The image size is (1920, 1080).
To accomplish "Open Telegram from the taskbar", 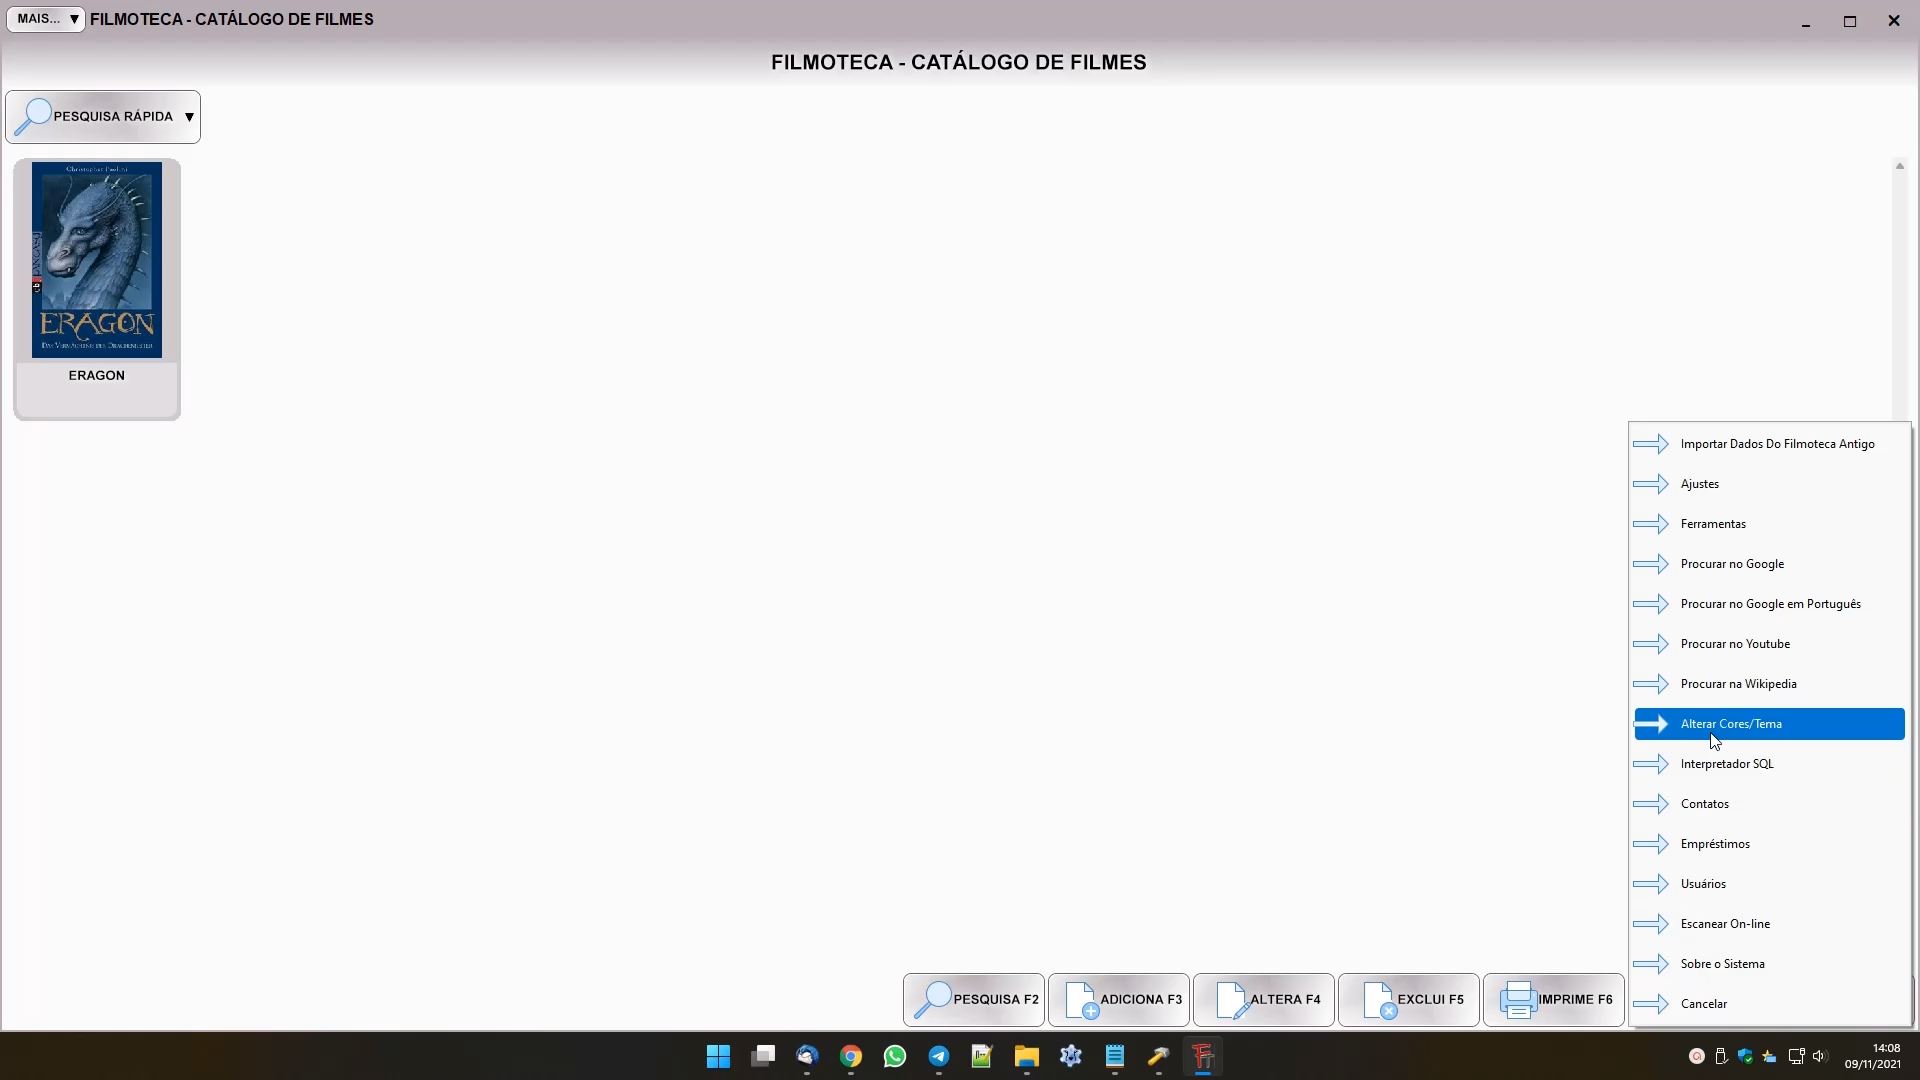I will click(939, 1057).
